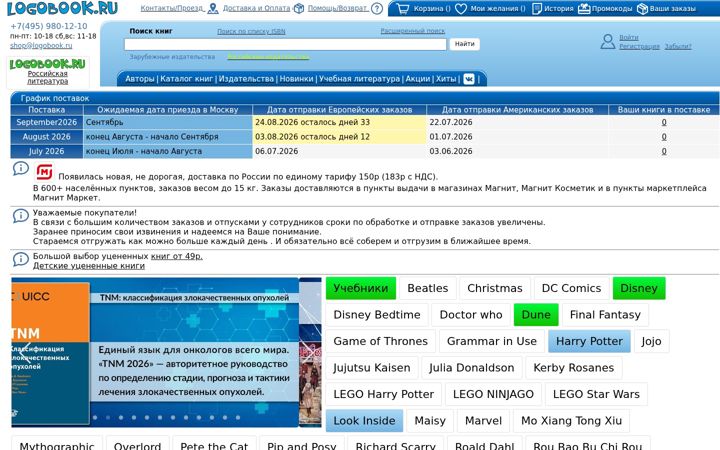Click the 0 books link in July 2026 row
This screenshot has height=450, width=720.
[x=664, y=151]
